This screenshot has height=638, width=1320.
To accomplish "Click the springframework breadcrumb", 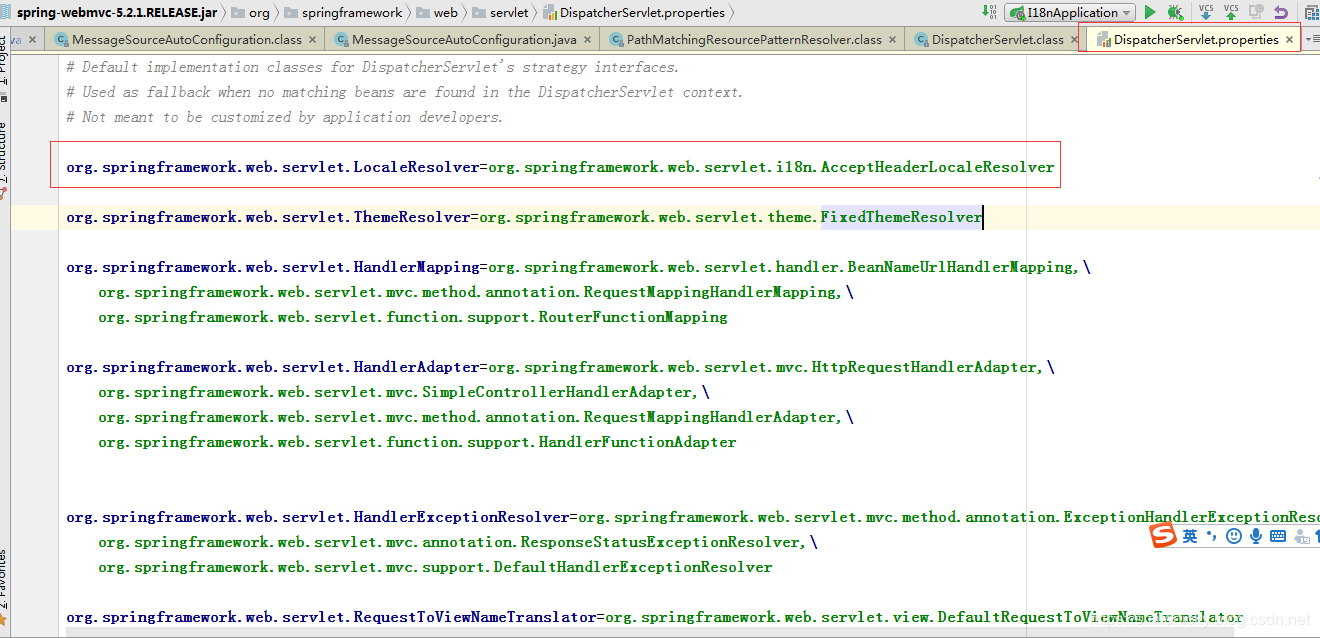I will [343, 12].
